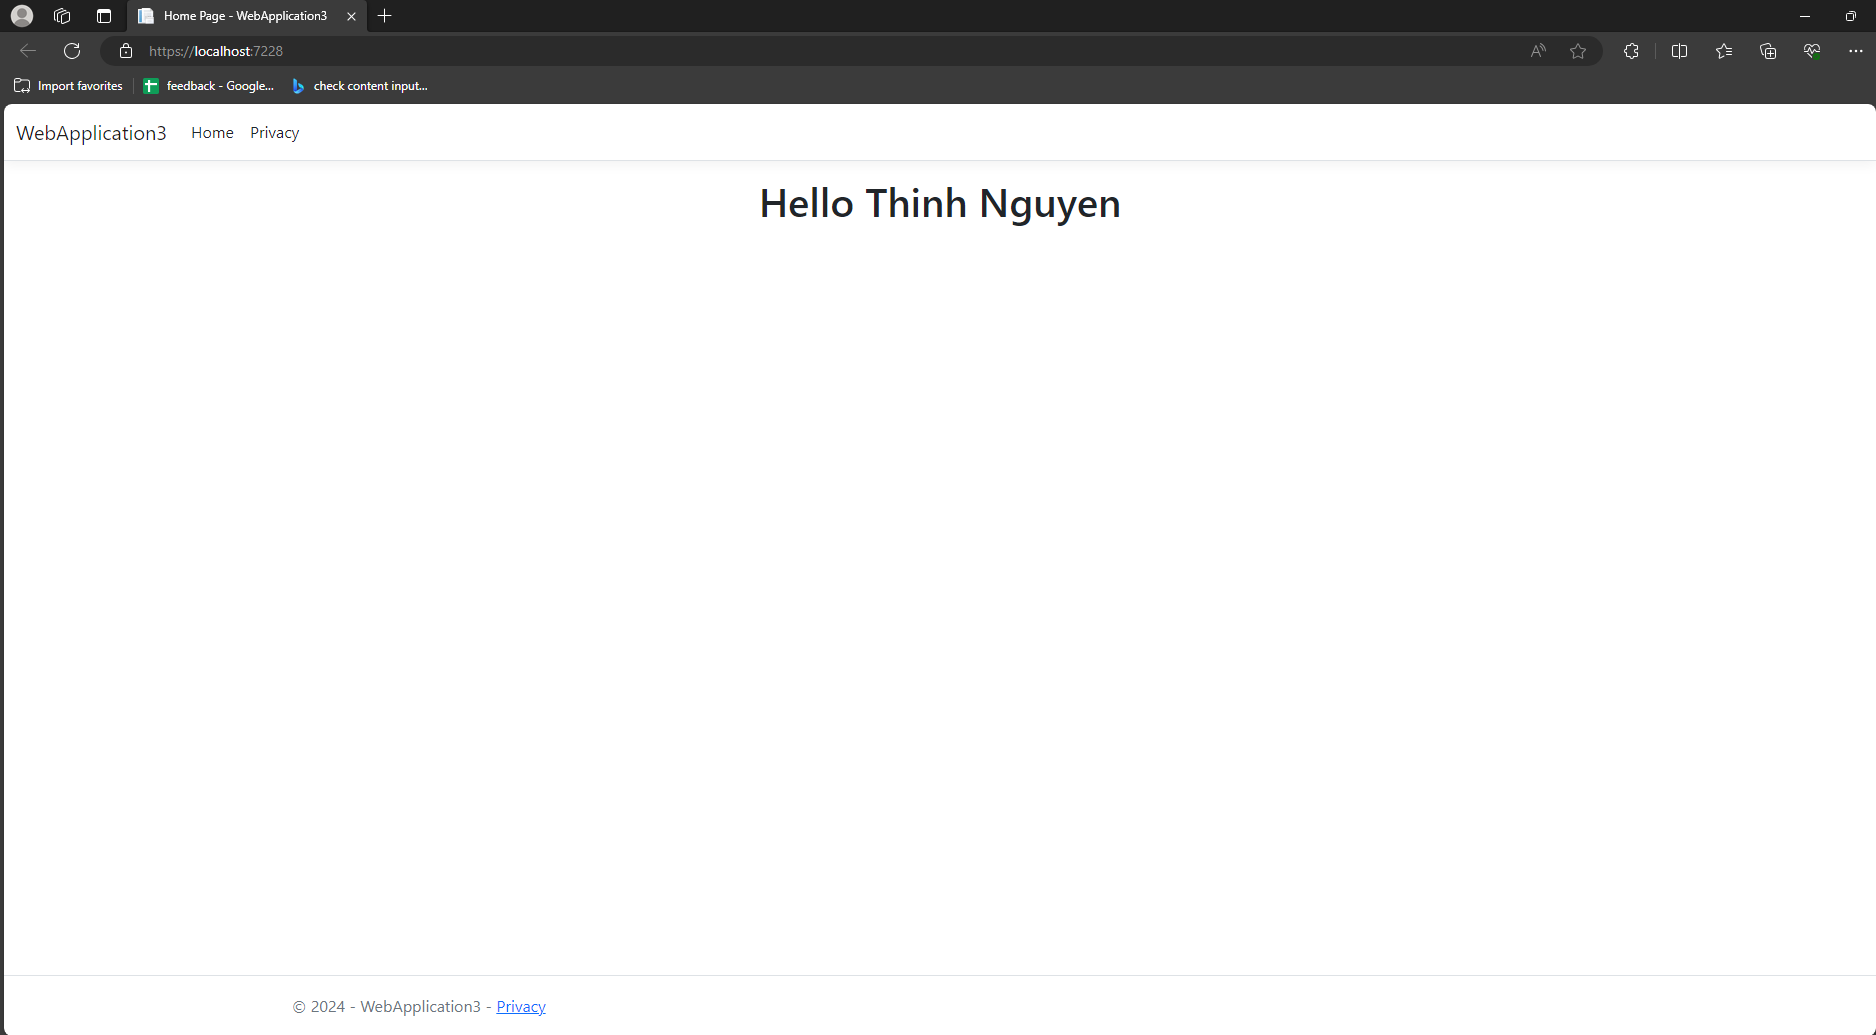Open the Import favorites bookmark
Image resolution: width=1876 pixels, height=1035 pixels.
[69, 86]
